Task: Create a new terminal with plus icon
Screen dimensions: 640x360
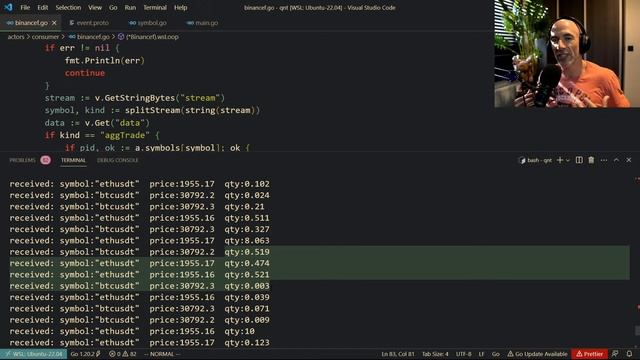Action: [x=560, y=160]
